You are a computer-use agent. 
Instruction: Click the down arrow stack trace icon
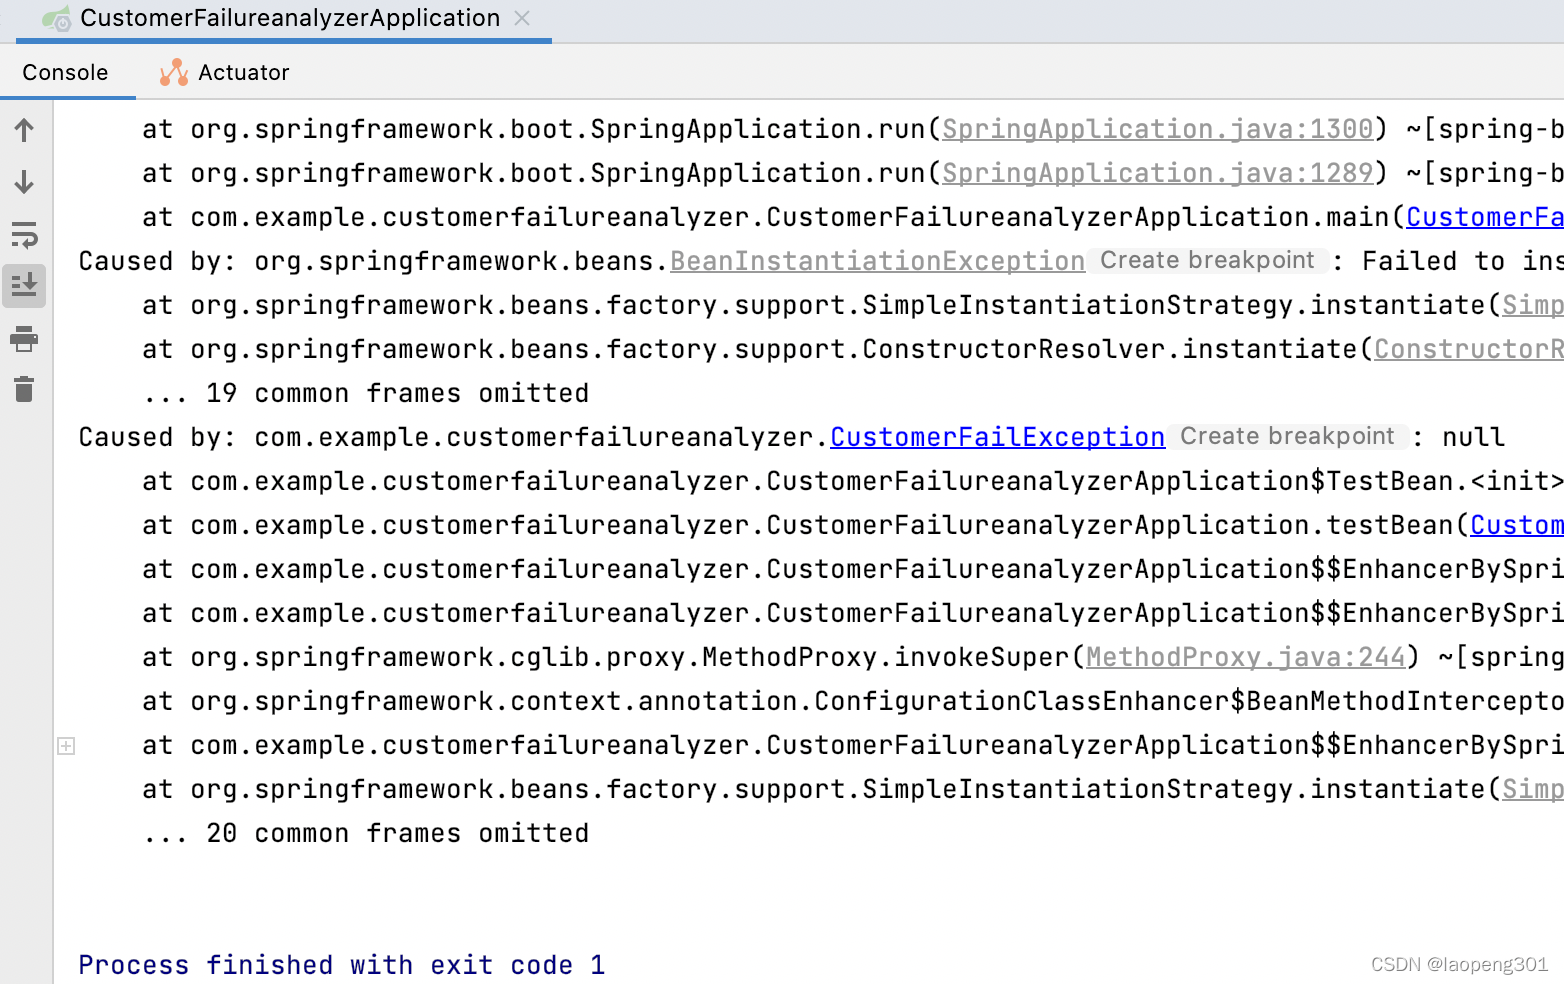tap(24, 182)
